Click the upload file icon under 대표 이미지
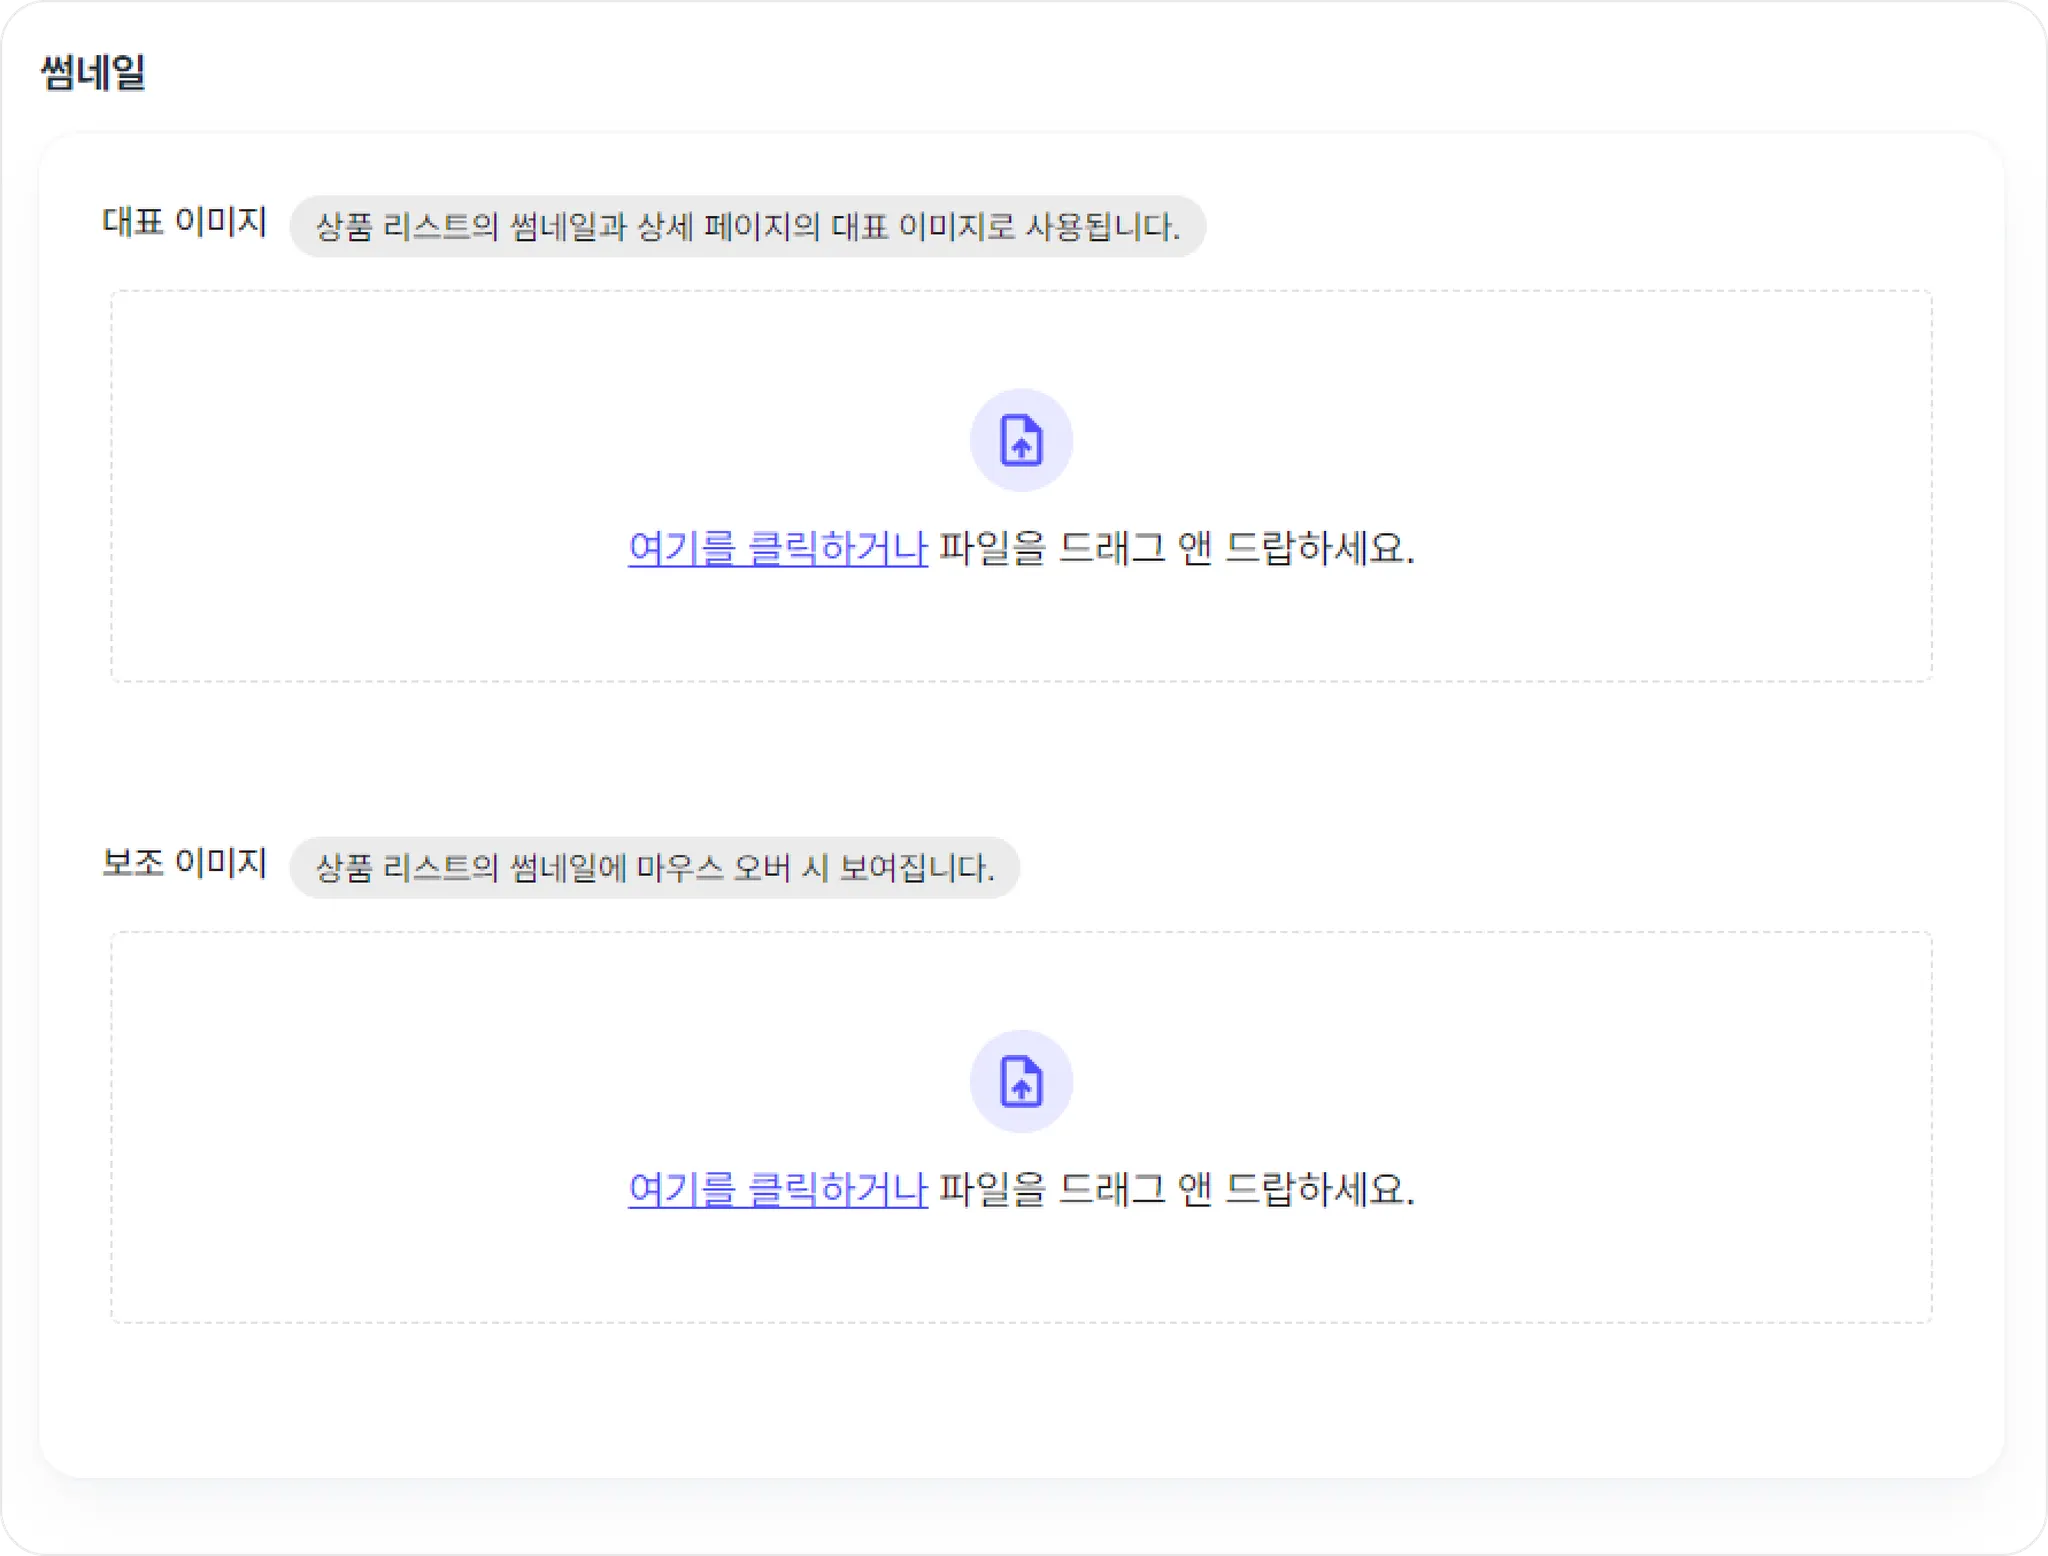 (1021, 440)
